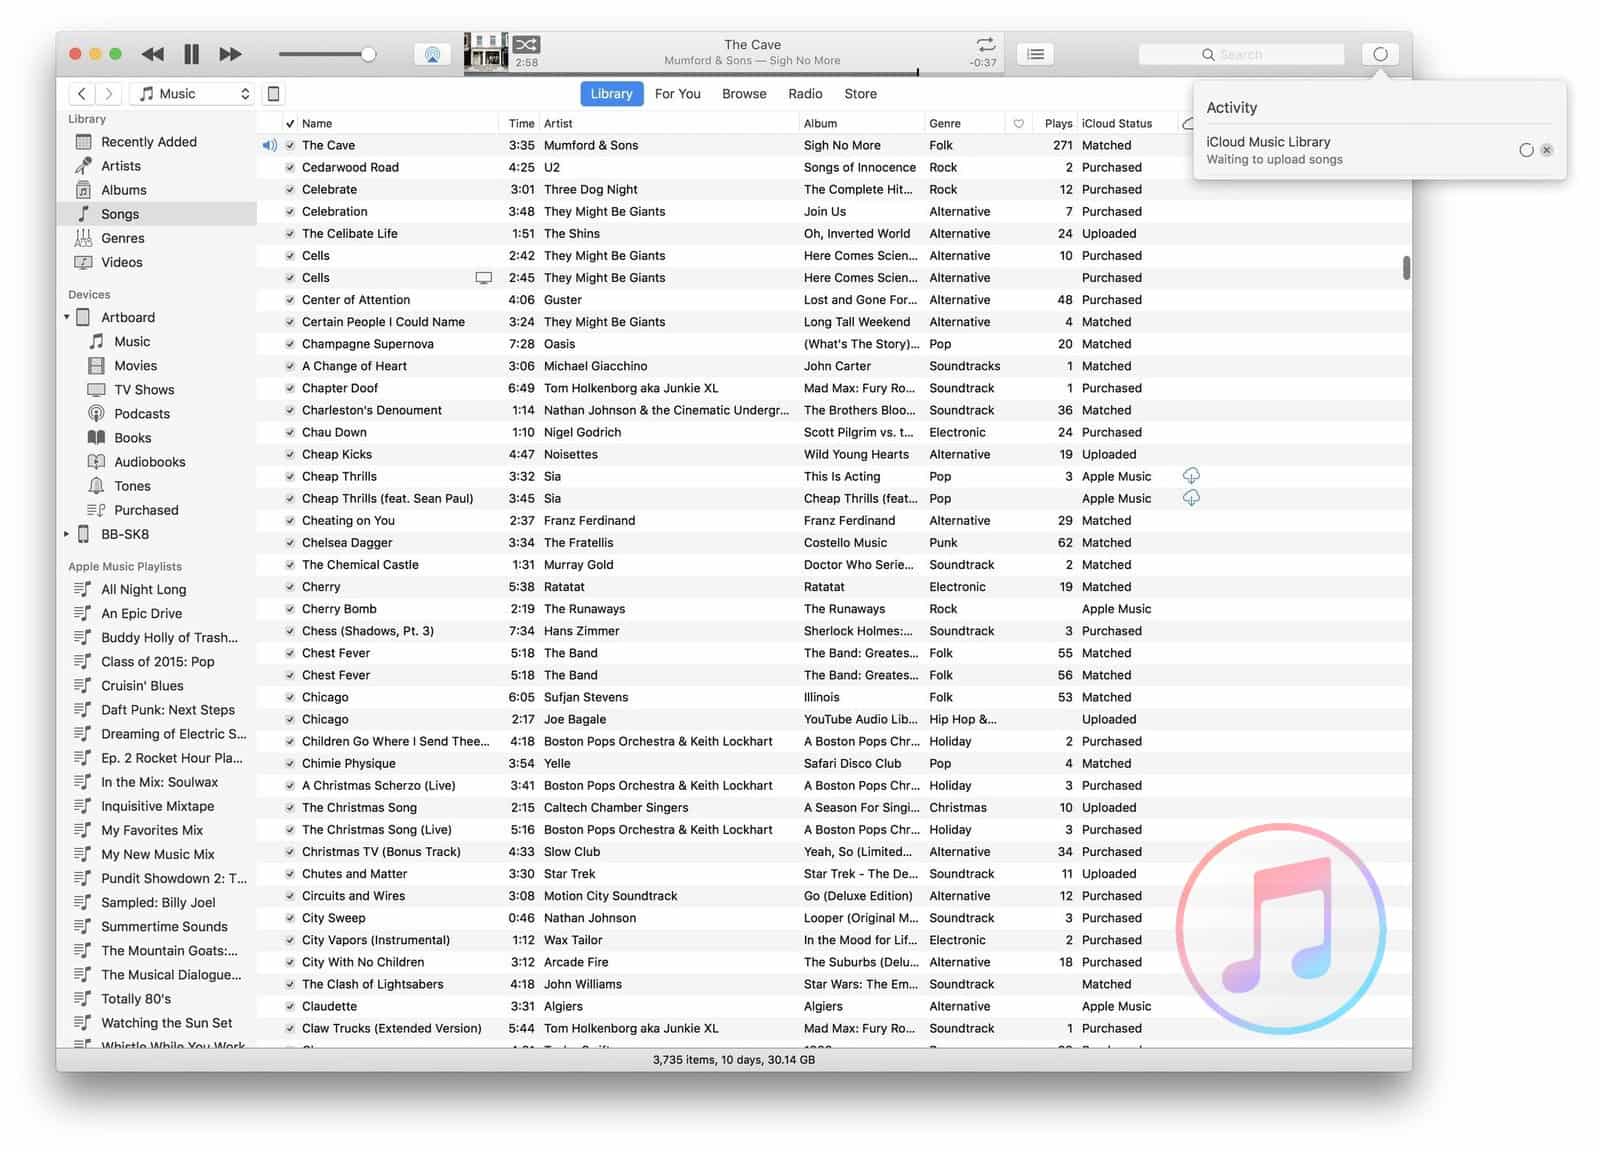
Task: Open the Store tab
Action: 860,94
